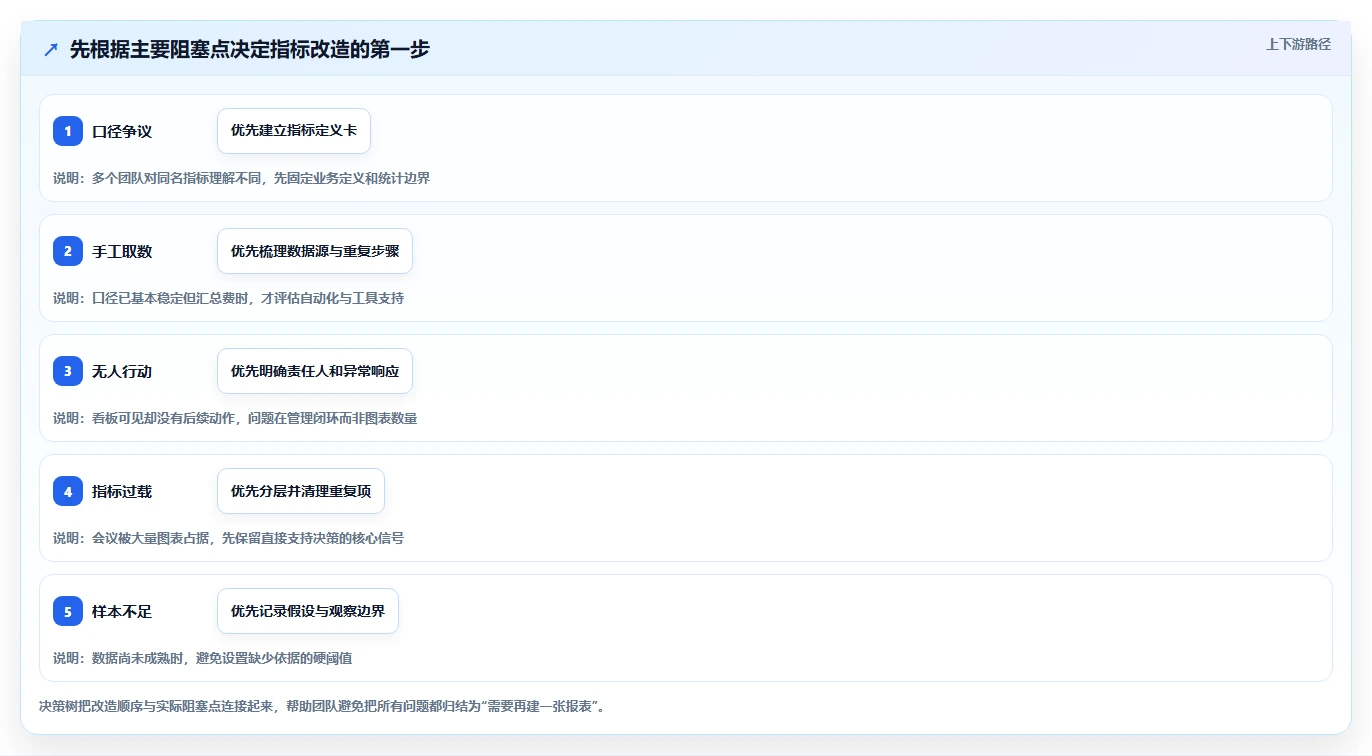This screenshot has height=756, width=1372.
Task: Click the description starting 多个团队对同名指标理解不同
Action: pos(241,178)
